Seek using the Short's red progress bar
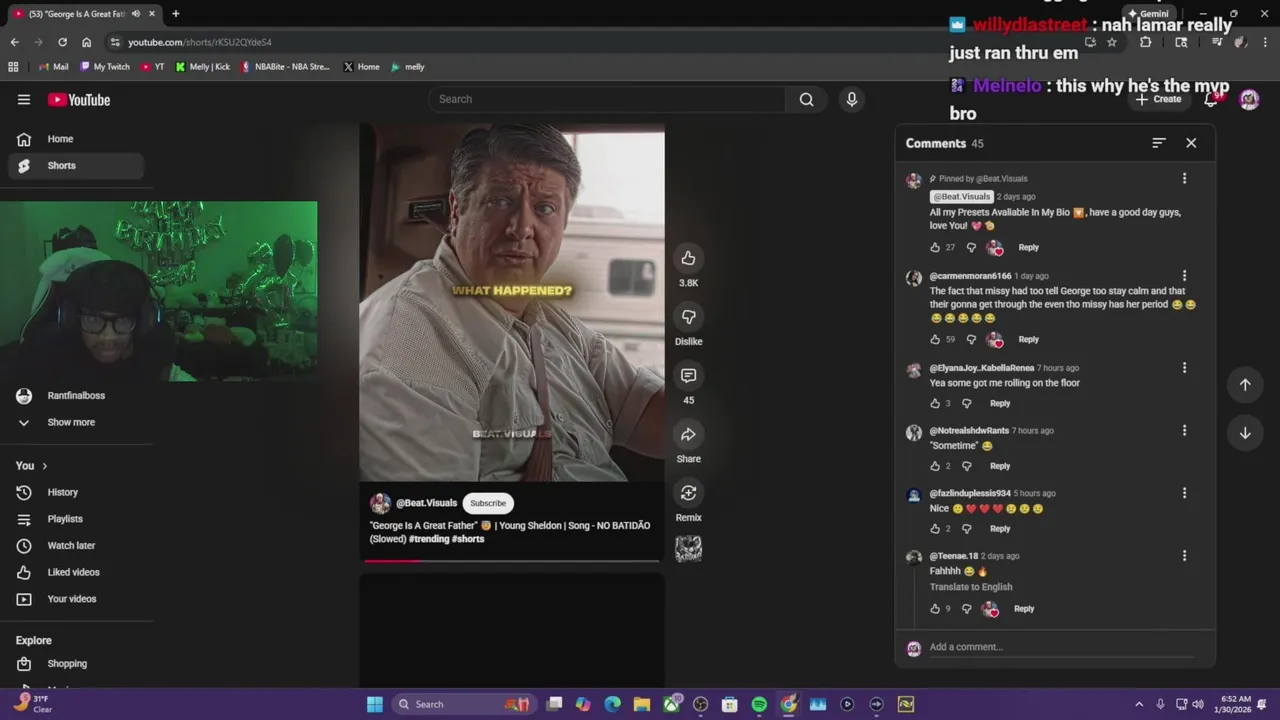 coord(512,561)
